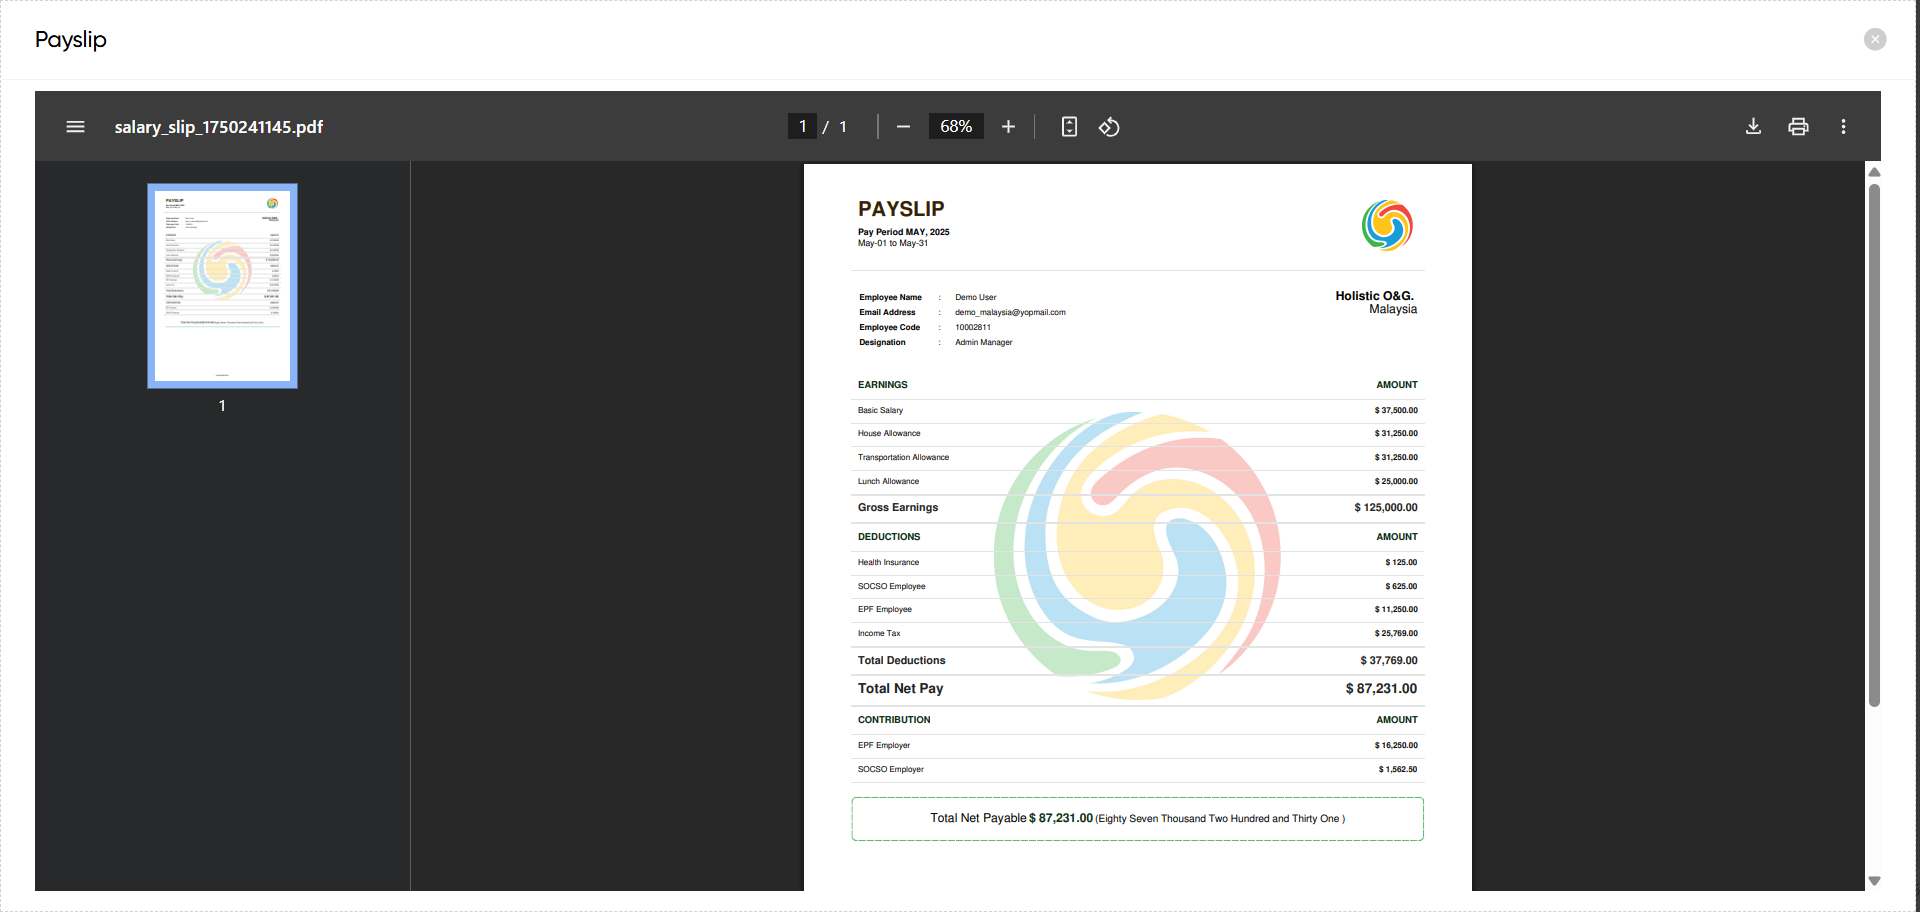Screen dimensions: 1920x912
Task: Click the page number input field
Action: coord(802,126)
